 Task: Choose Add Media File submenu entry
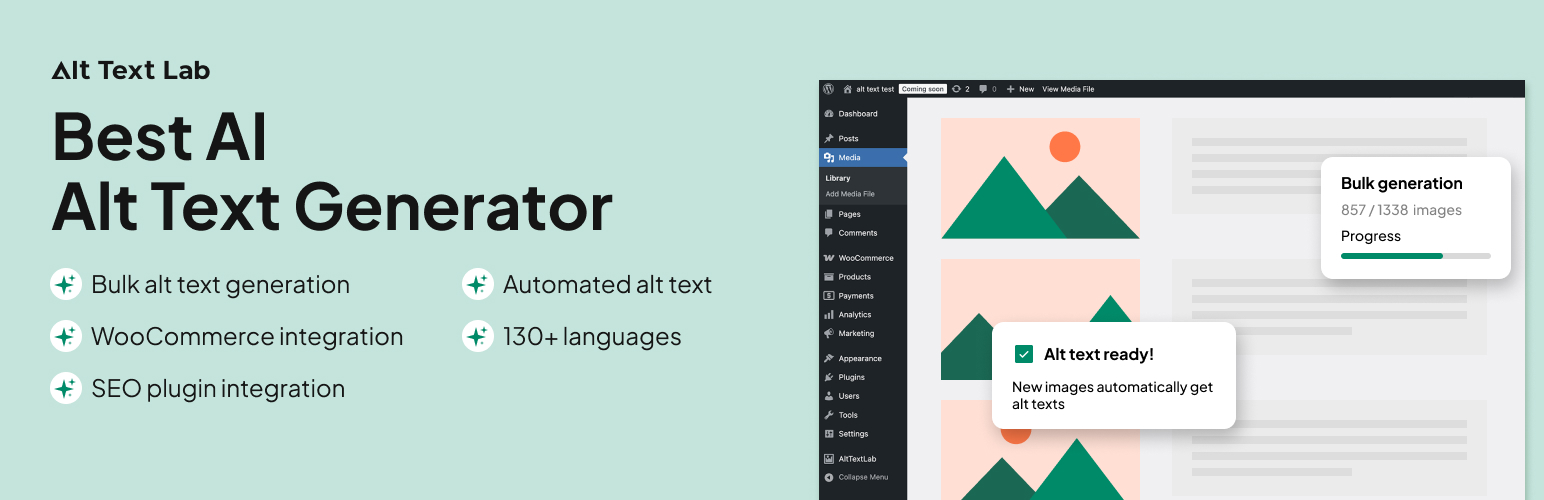tap(850, 194)
